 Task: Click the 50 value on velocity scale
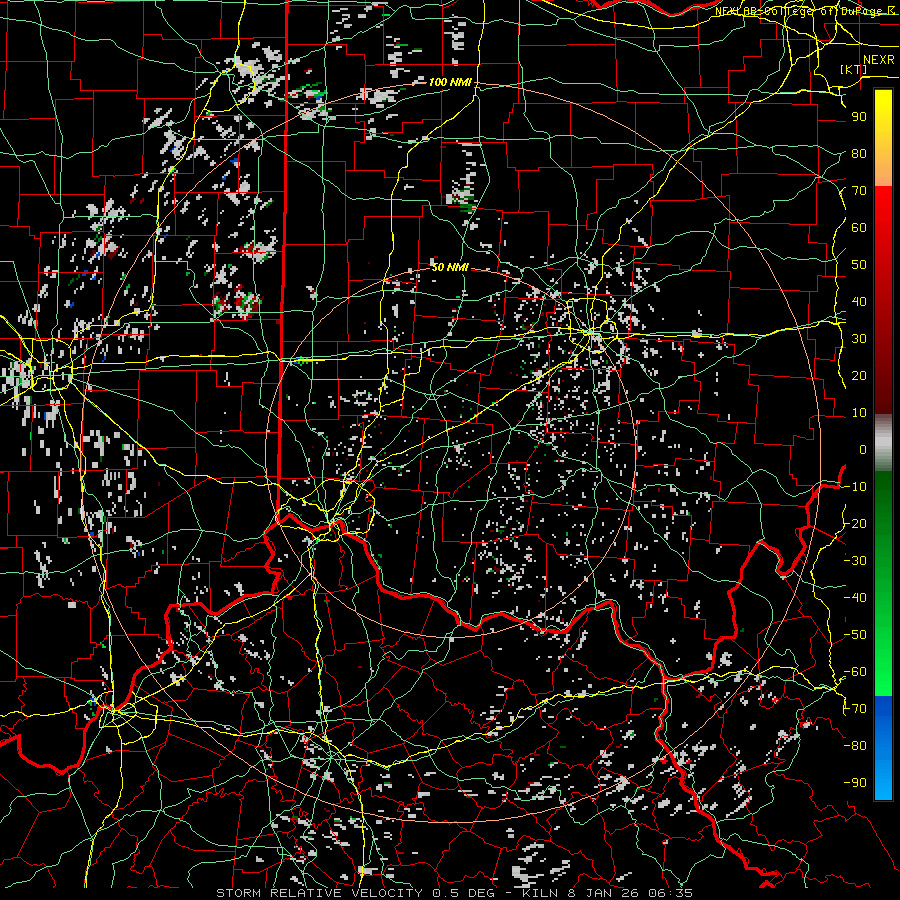[x=859, y=265]
